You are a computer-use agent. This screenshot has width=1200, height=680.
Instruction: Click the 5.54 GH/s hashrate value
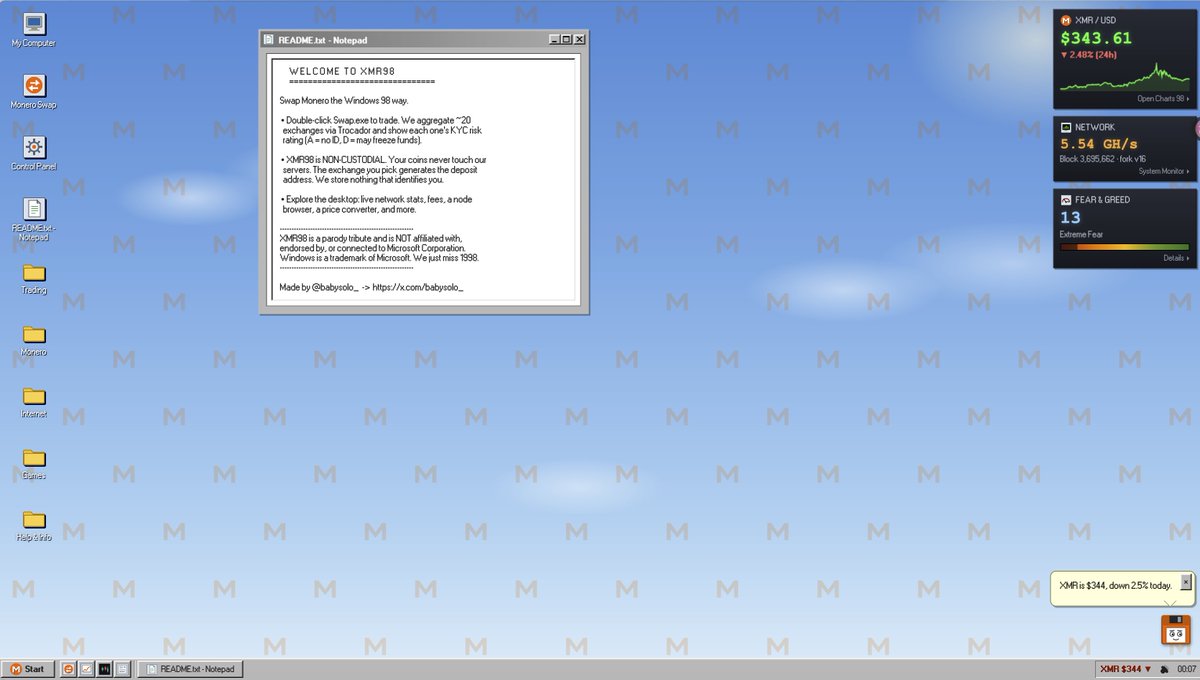(1100, 145)
